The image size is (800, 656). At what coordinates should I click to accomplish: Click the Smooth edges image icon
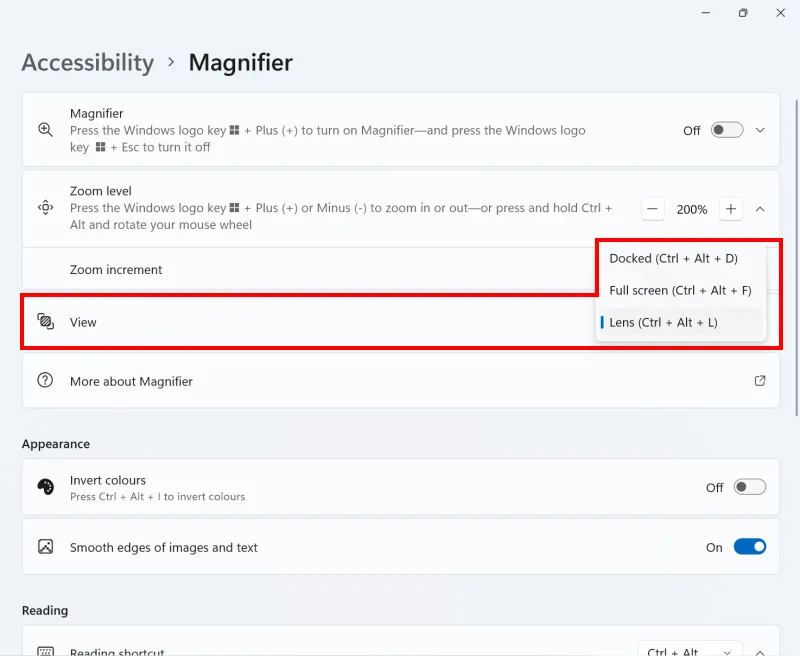45,547
